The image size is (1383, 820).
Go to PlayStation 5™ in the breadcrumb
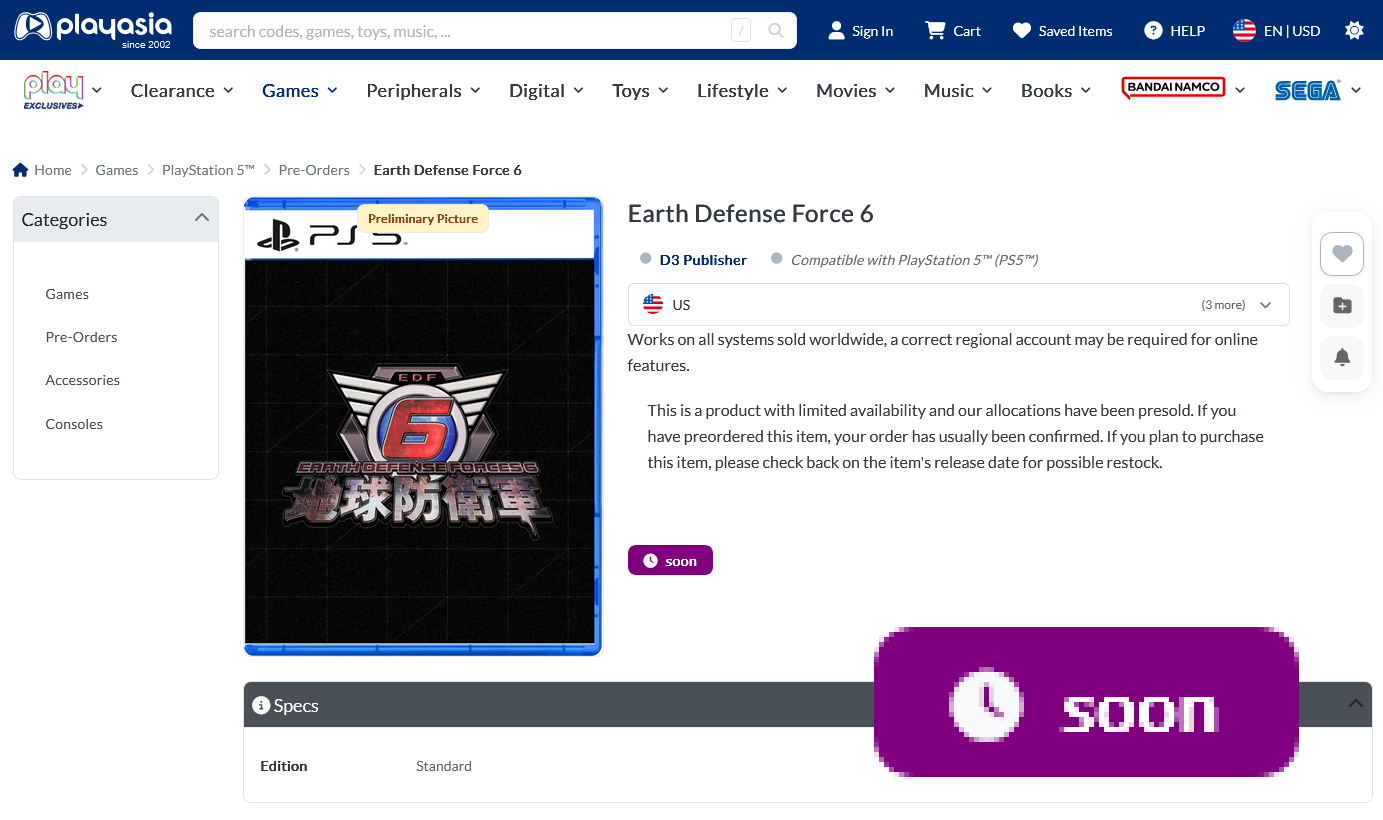pos(209,170)
